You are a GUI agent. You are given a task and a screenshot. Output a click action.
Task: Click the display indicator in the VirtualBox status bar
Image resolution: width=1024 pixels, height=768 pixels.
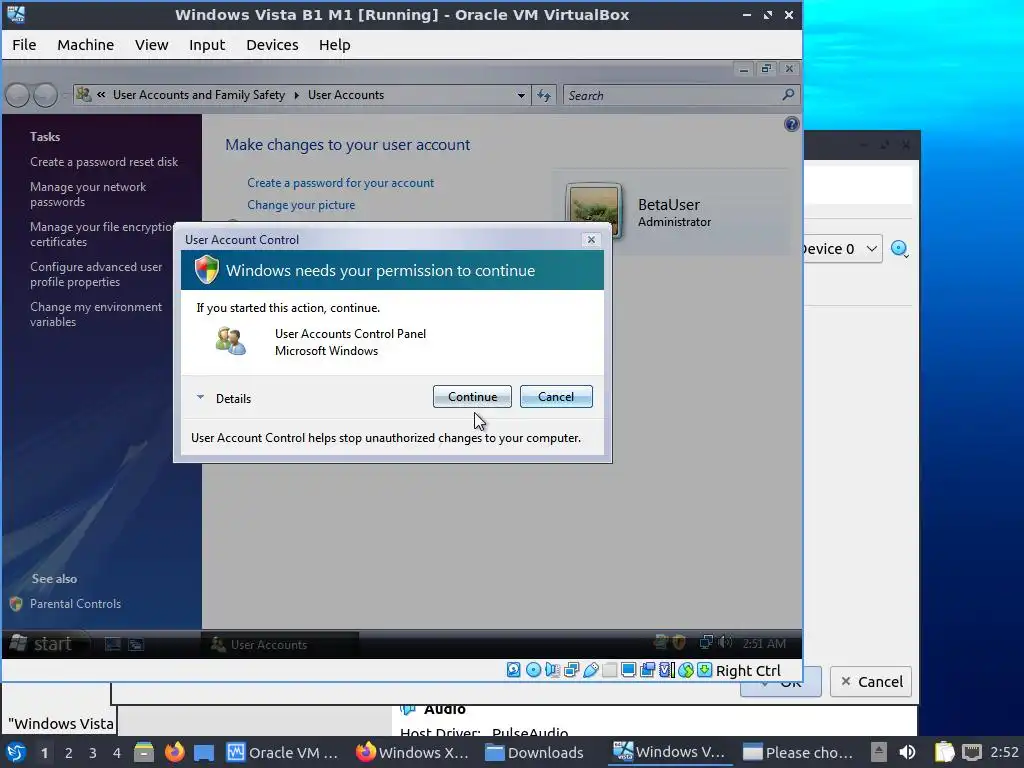tap(628, 670)
